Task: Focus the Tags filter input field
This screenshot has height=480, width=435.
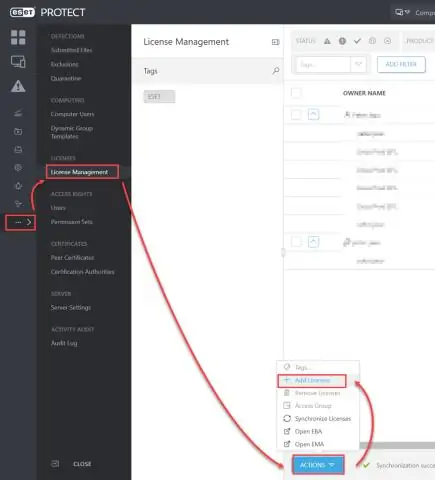Action: click(x=323, y=64)
